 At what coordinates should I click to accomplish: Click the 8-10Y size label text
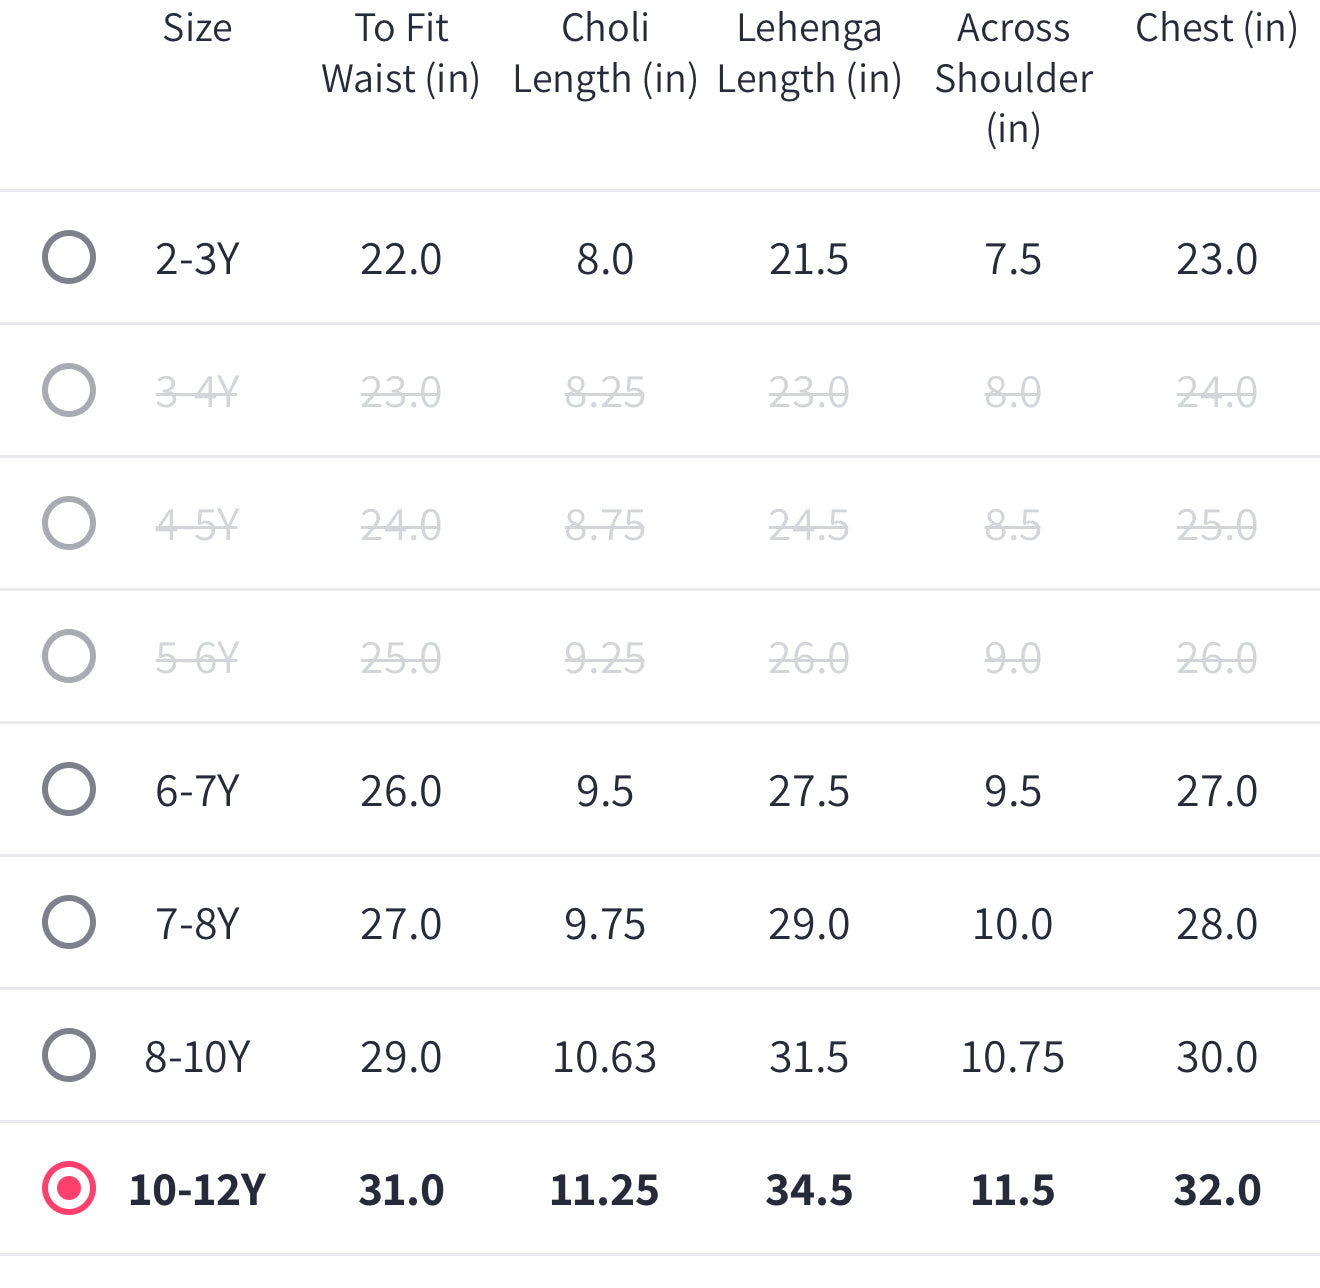pyautogui.click(x=197, y=1057)
